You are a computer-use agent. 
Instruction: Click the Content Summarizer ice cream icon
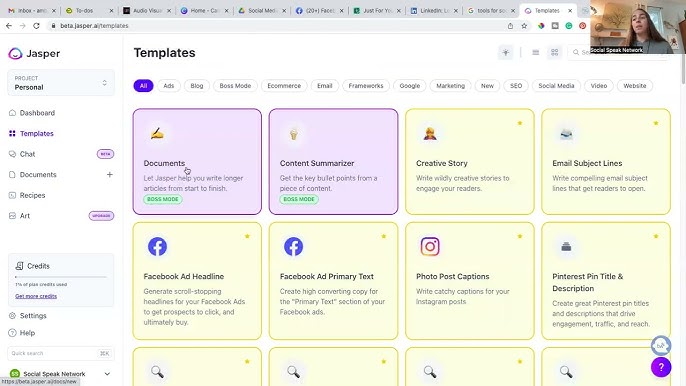point(294,133)
